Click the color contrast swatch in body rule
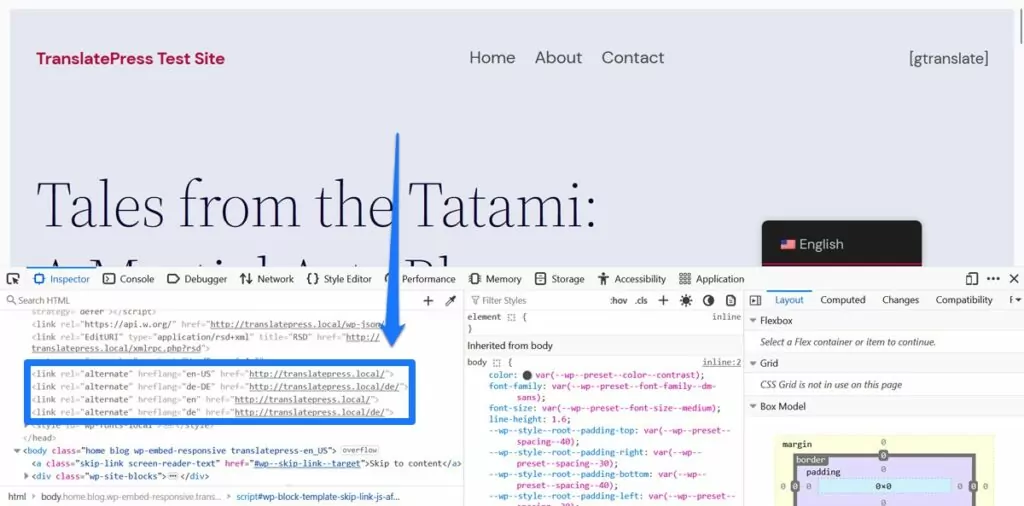The image size is (1024, 506). pyautogui.click(x=527, y=375)
